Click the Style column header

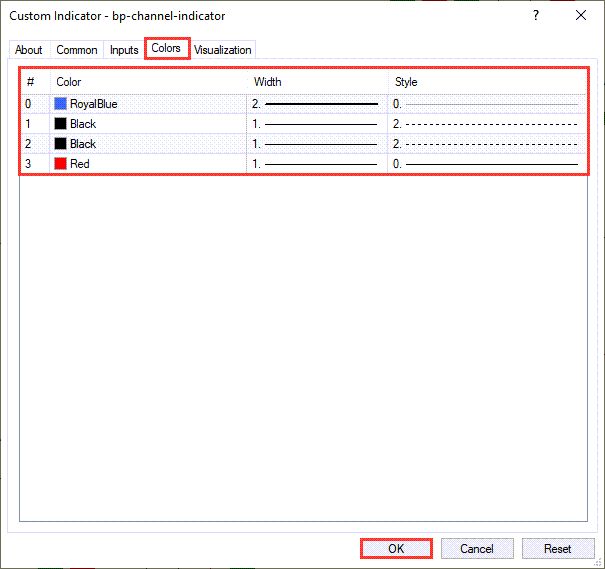pyautogui.click(x=487, y=82)
